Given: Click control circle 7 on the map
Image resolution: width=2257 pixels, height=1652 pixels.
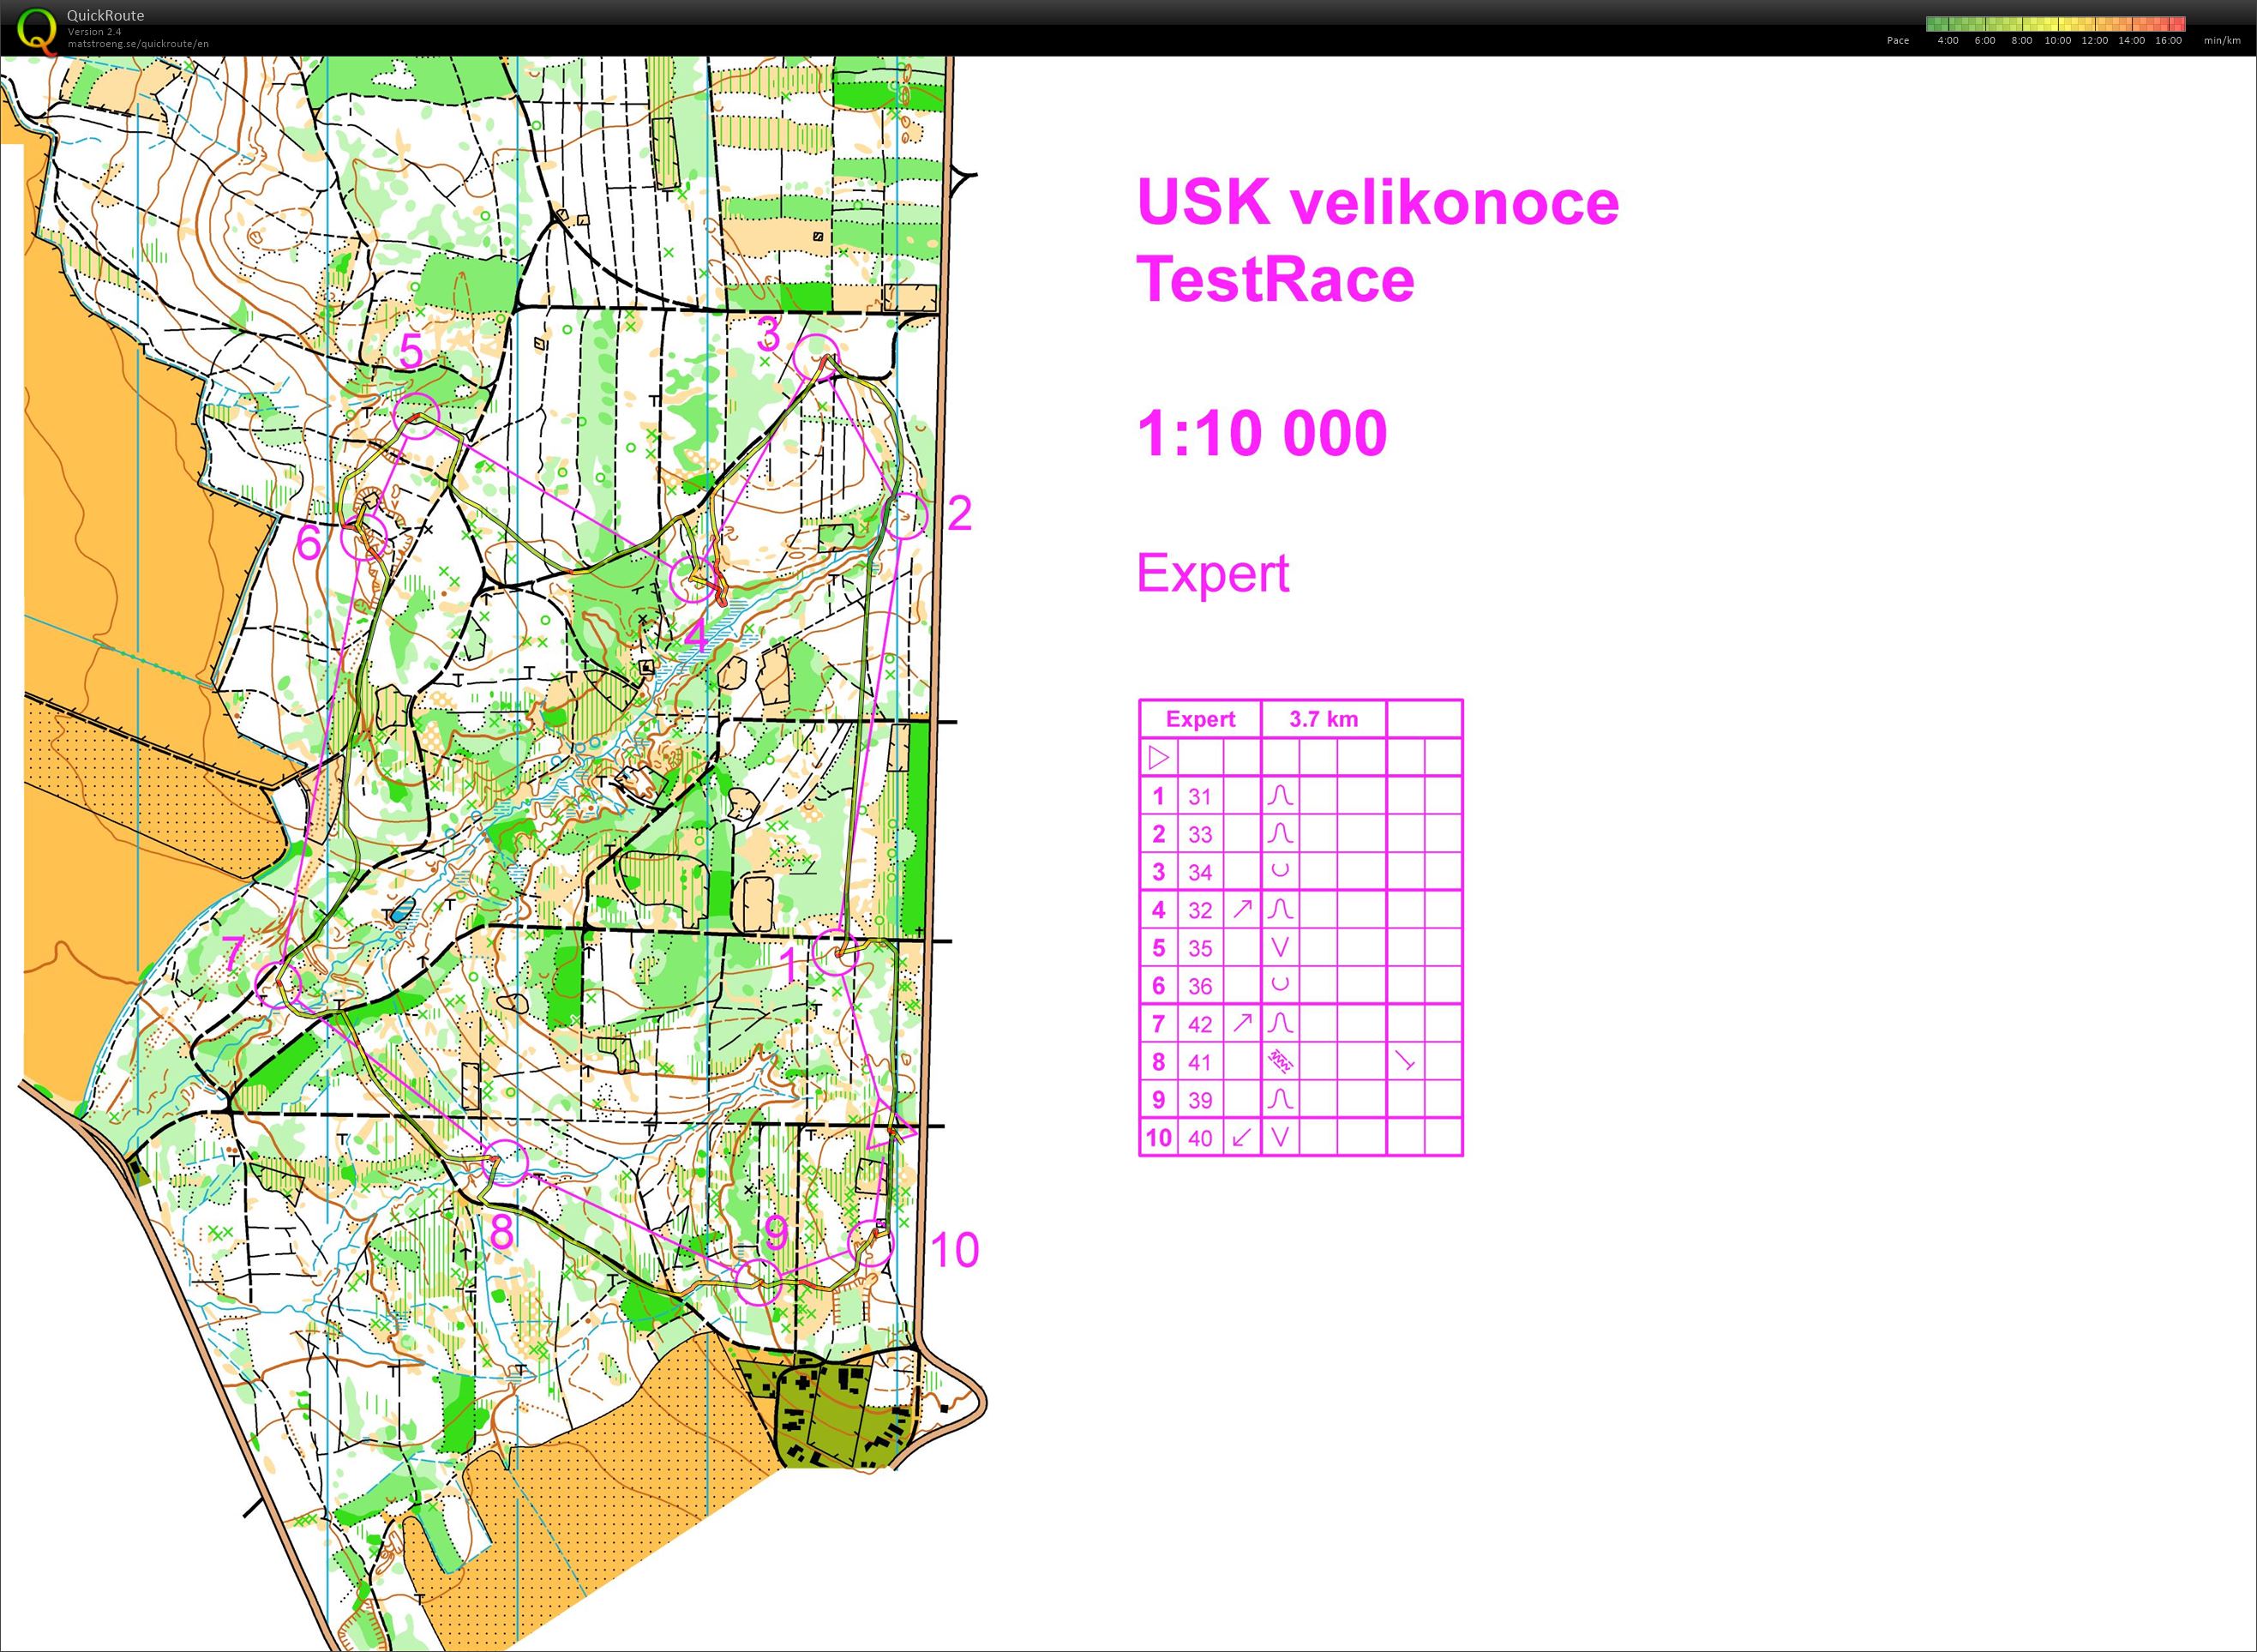Looking at the screenshot, I should [x=279, y=985].
